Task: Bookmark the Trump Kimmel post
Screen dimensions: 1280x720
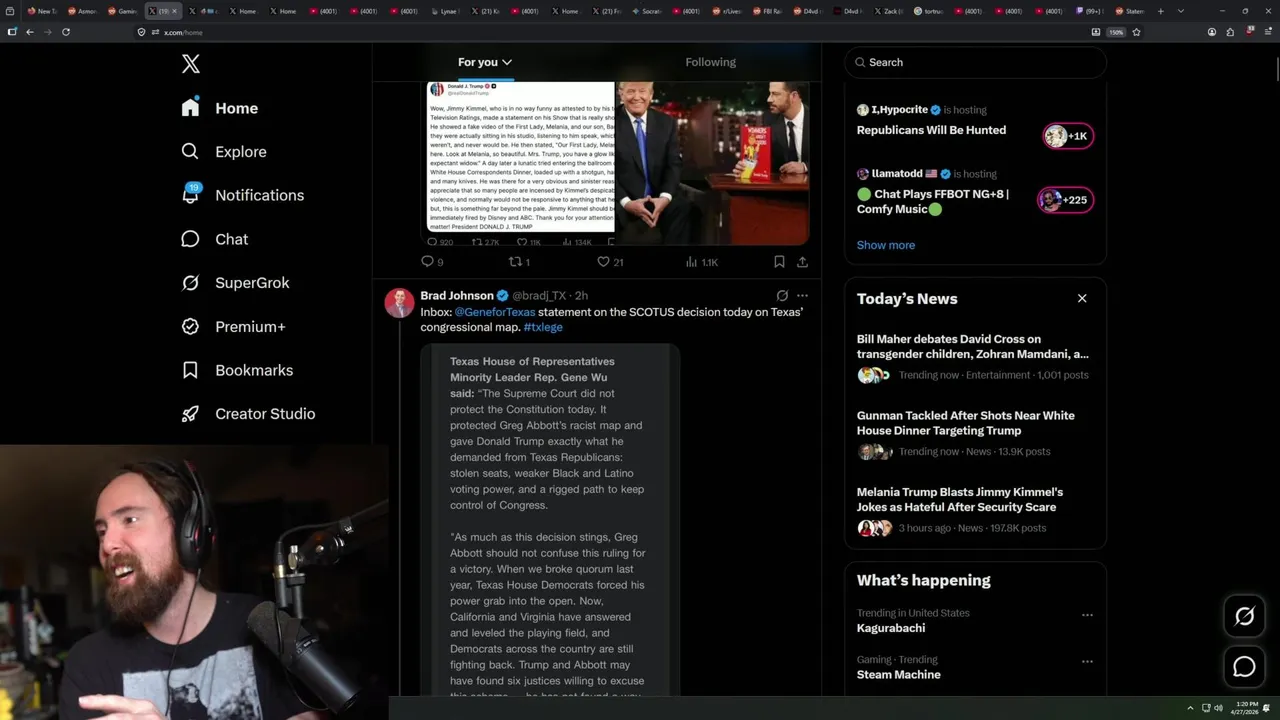Action: coord(779,262)
